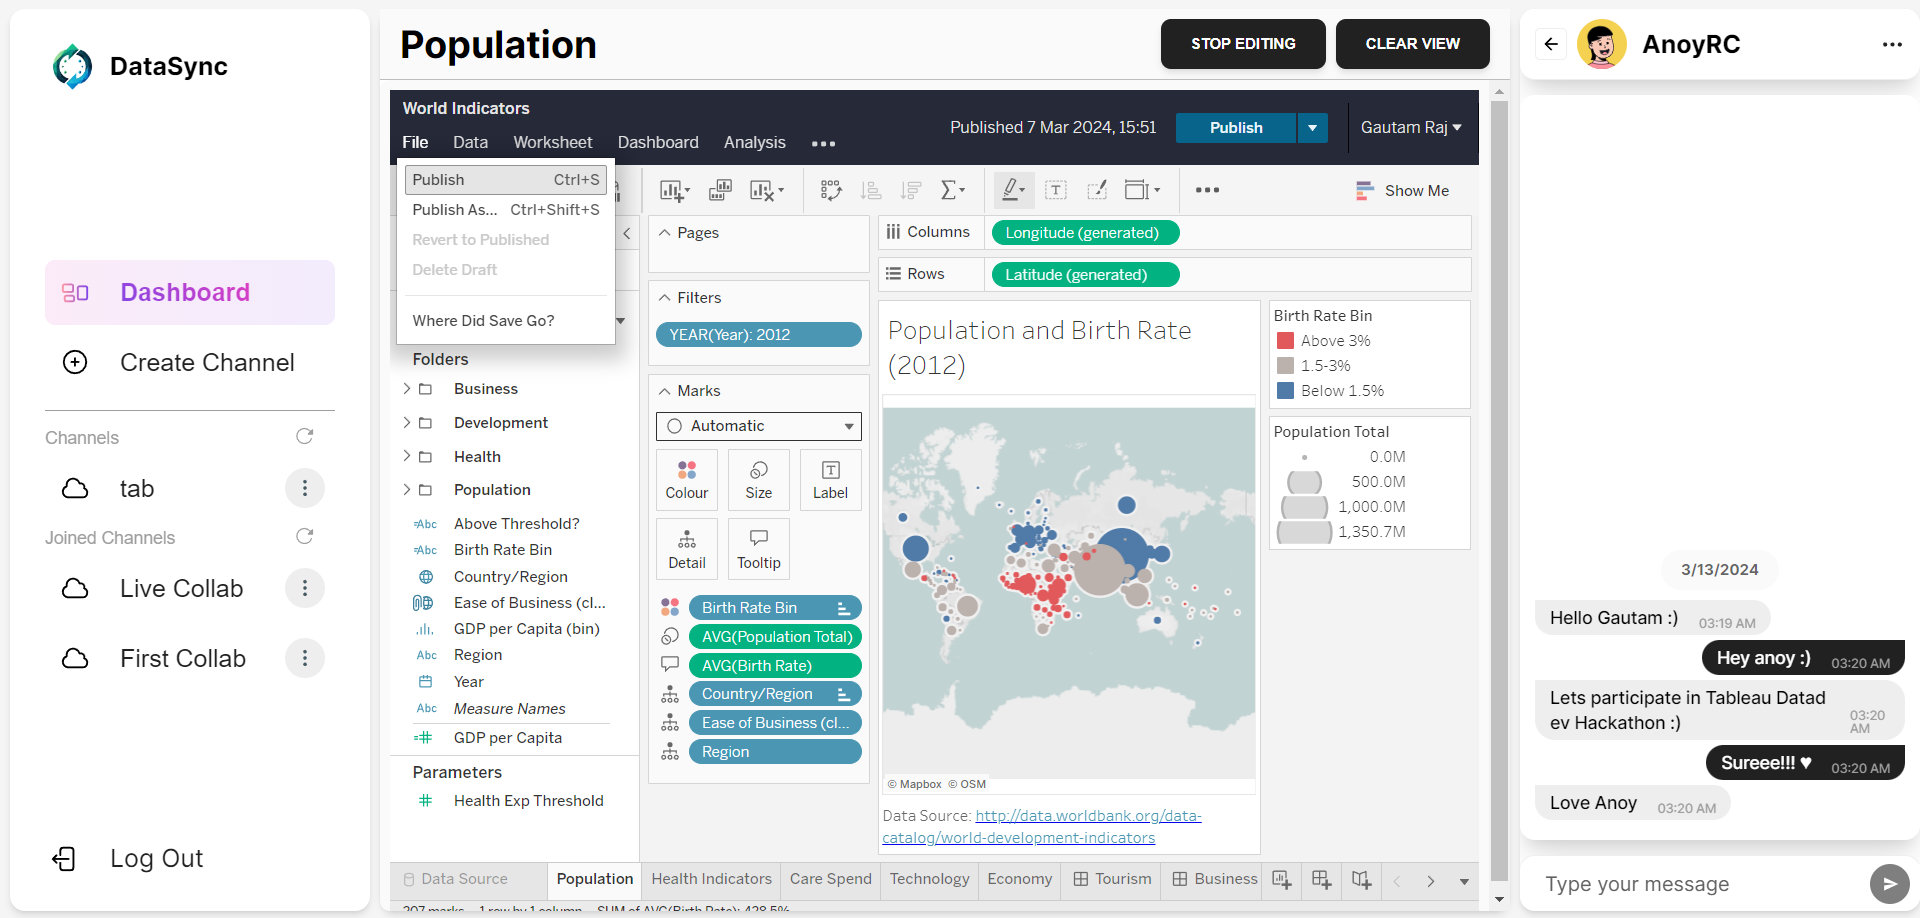Open the sheet list dropdown arrow

1464,881
